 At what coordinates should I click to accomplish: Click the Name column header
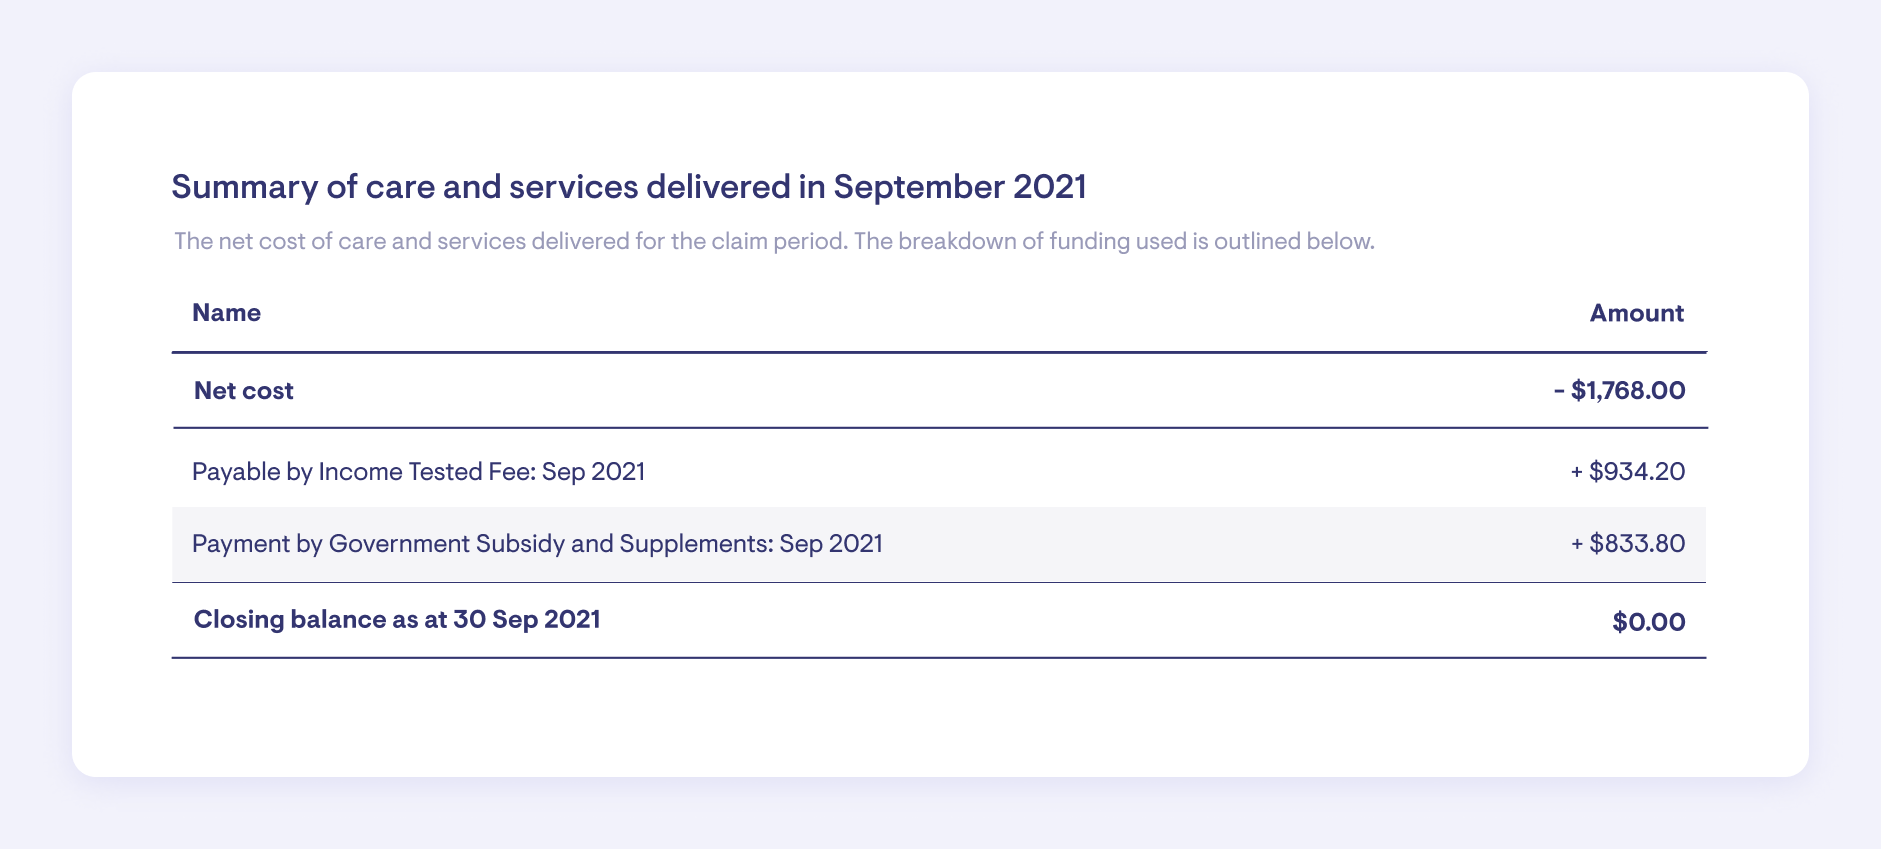coord(226,313)
